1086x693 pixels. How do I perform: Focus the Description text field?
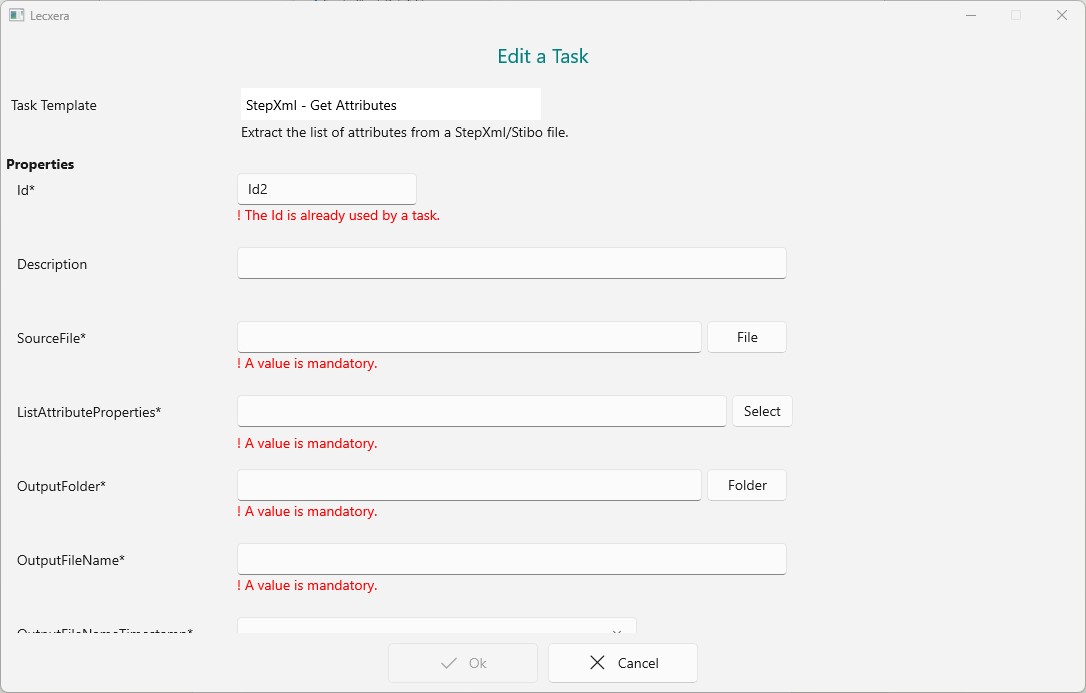[511, 263]
